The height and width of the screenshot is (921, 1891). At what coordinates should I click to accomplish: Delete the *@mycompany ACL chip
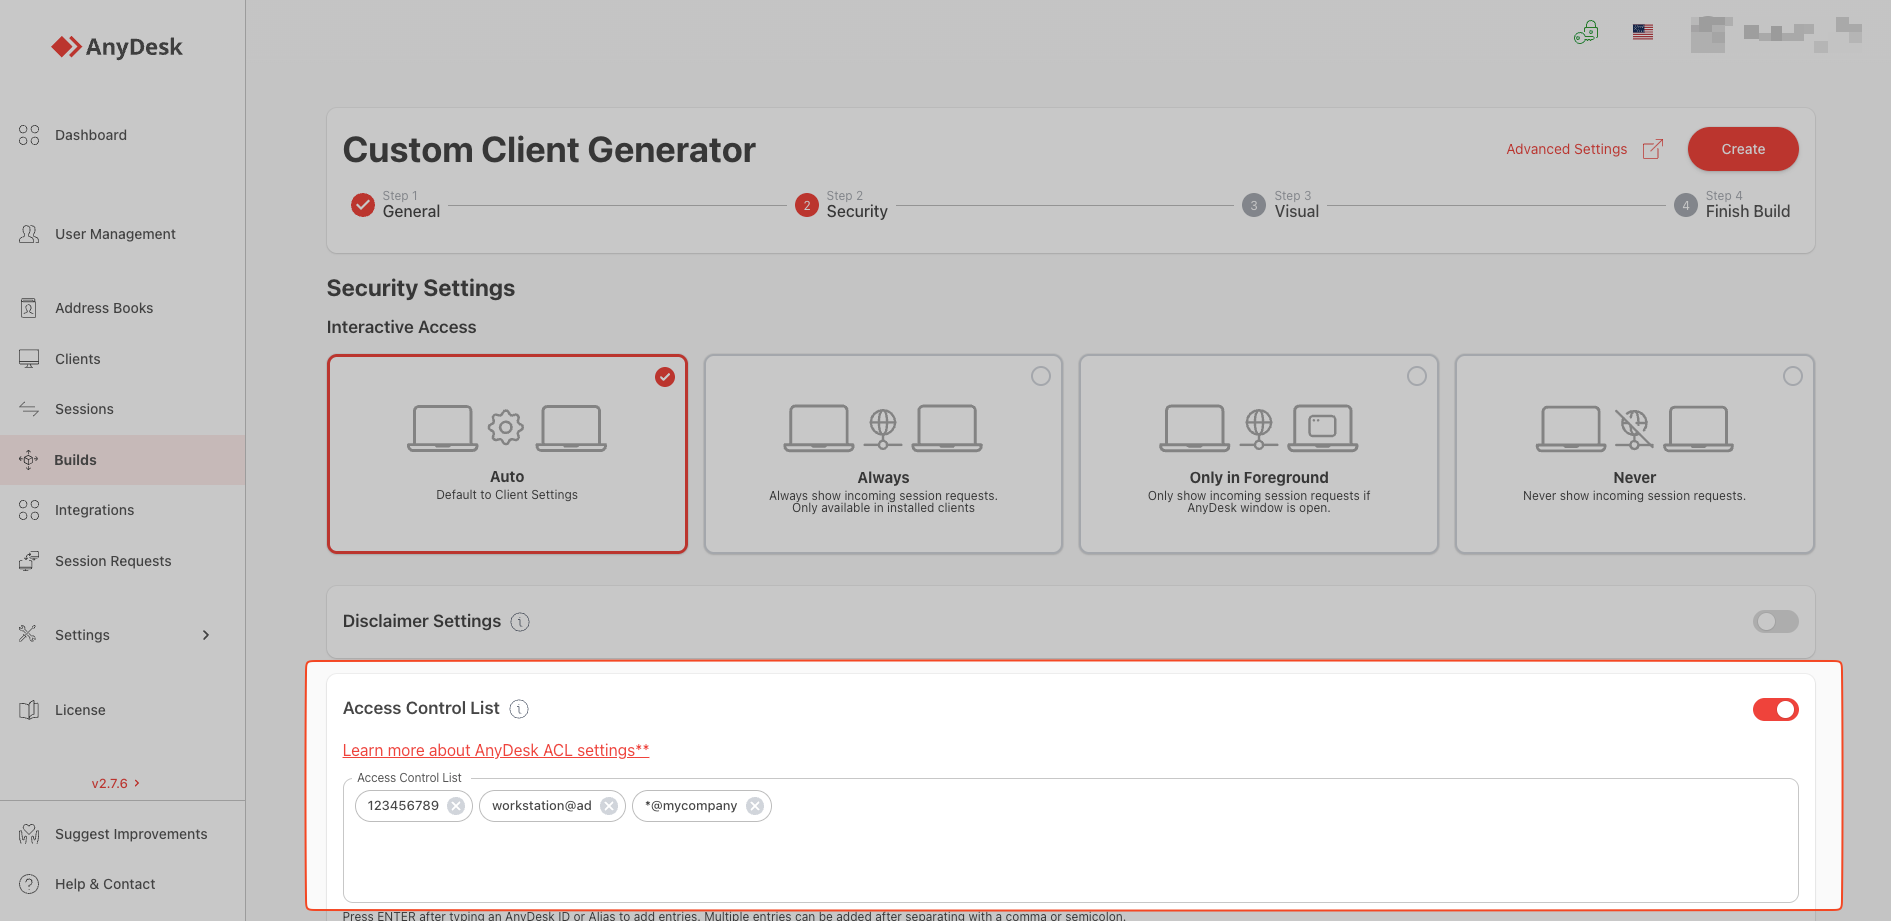pos(755,806)
